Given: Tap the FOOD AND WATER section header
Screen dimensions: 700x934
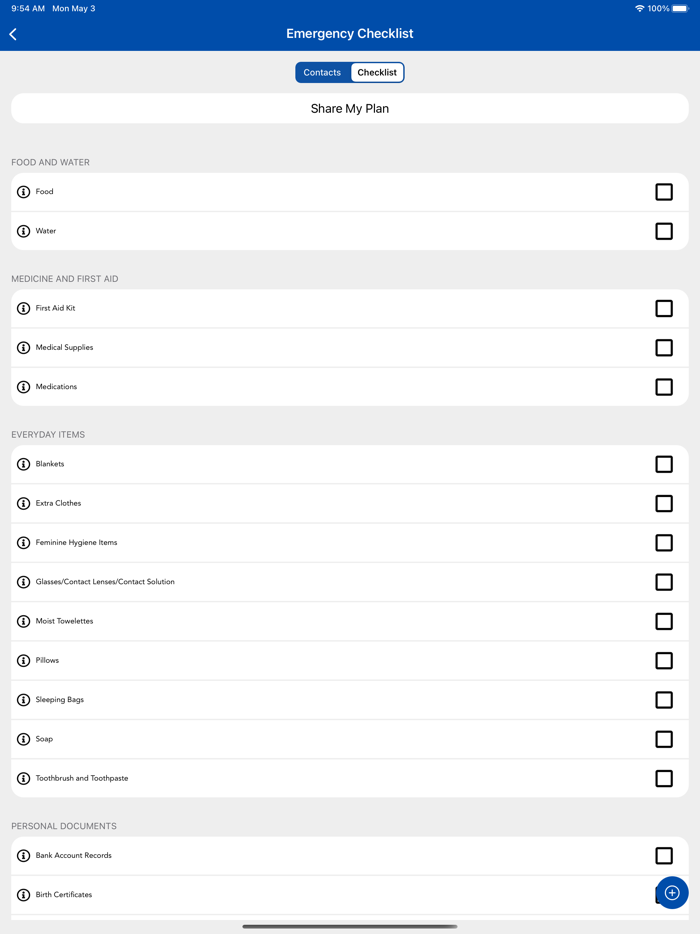Looking at the screenshot, I should click(x=51, y=162).
